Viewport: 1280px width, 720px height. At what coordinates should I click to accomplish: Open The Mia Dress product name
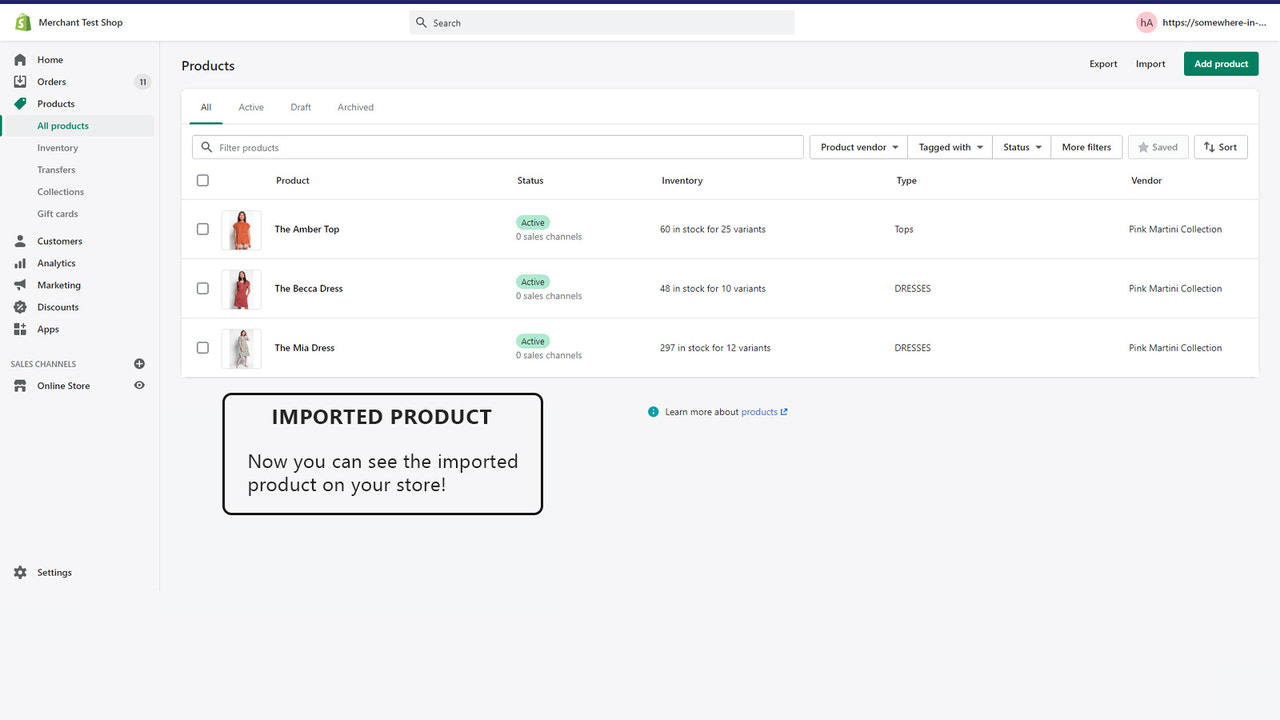point(305,348)
